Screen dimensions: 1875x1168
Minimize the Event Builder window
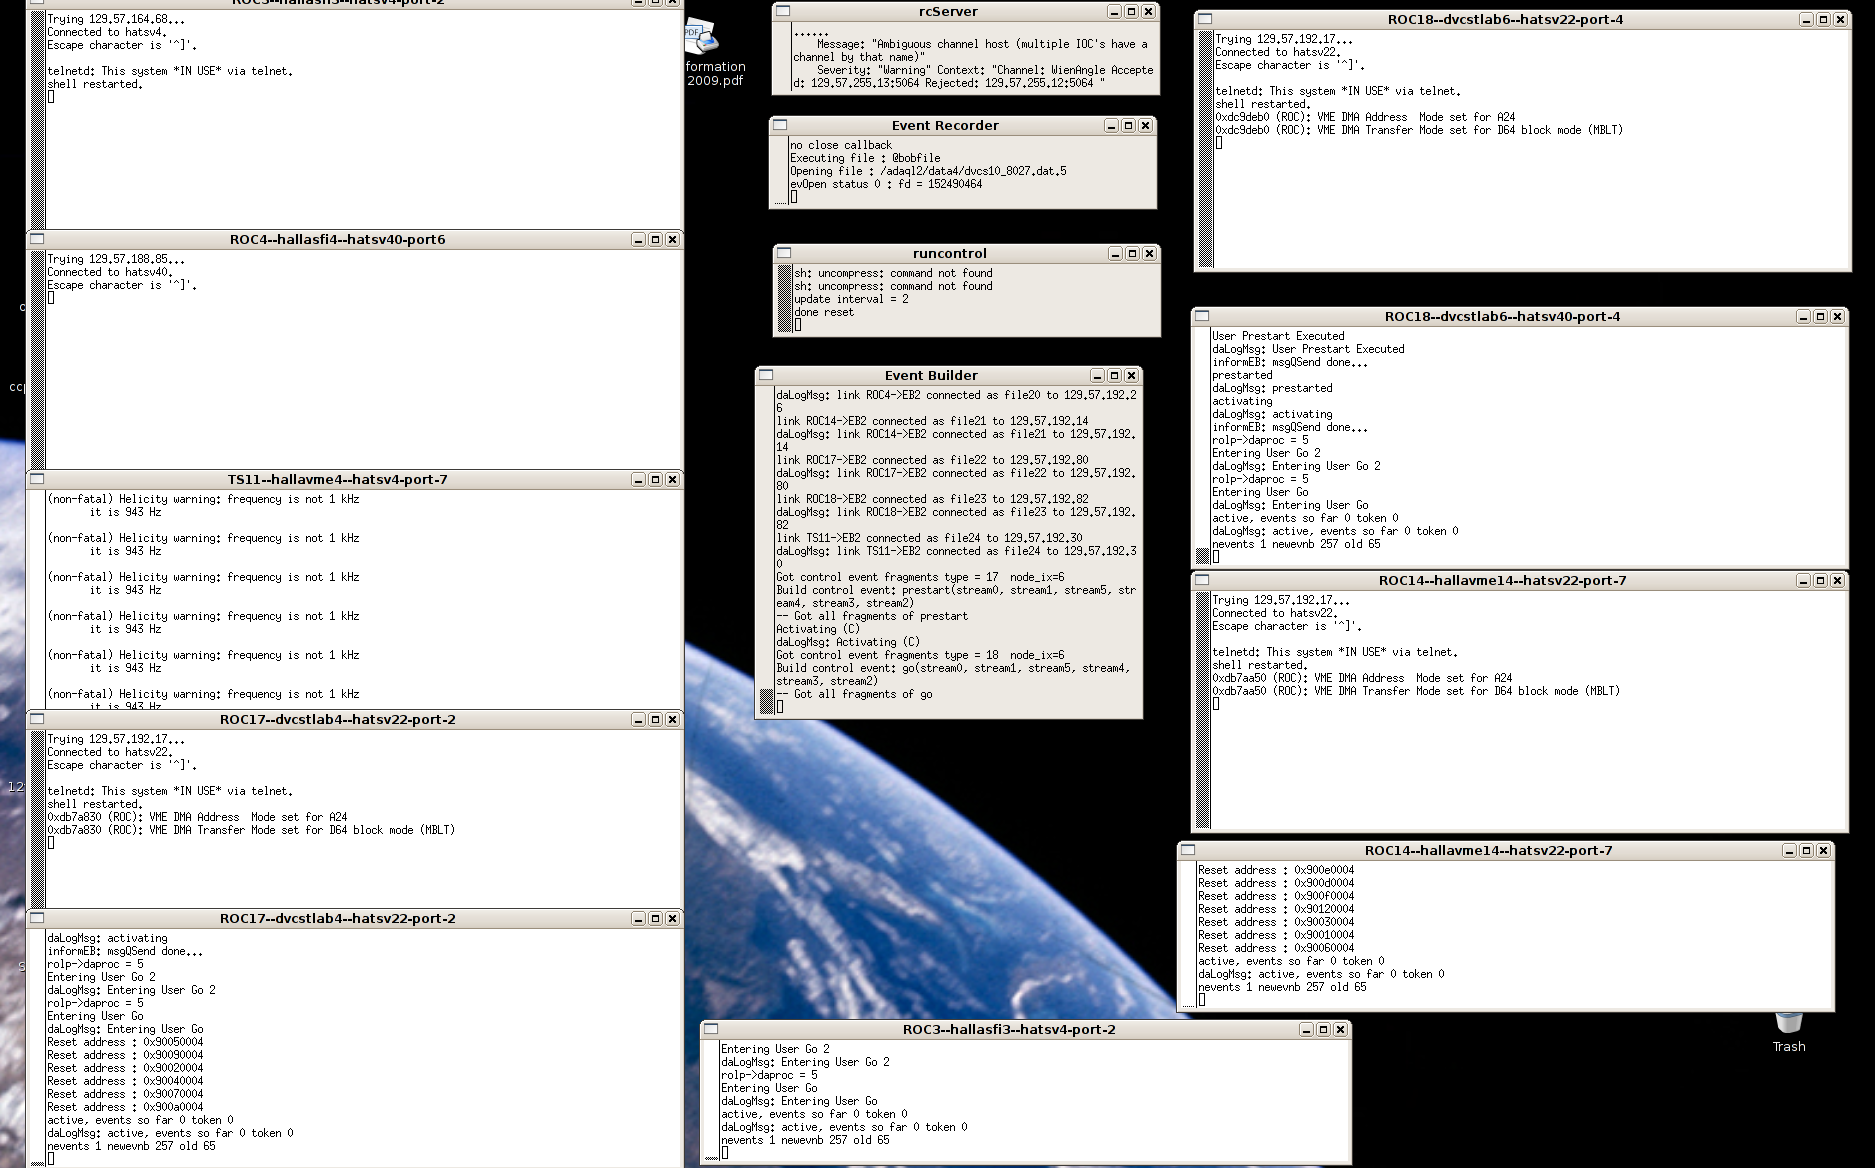(x=1097, y=376)
